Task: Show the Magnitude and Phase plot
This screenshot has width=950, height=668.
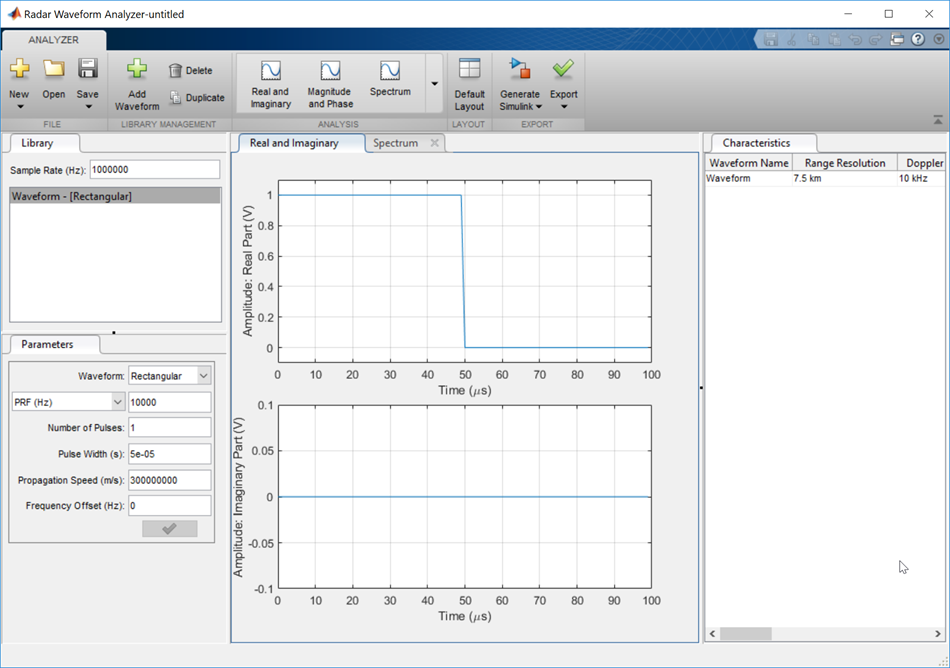Action: click(x=329, y=82)
